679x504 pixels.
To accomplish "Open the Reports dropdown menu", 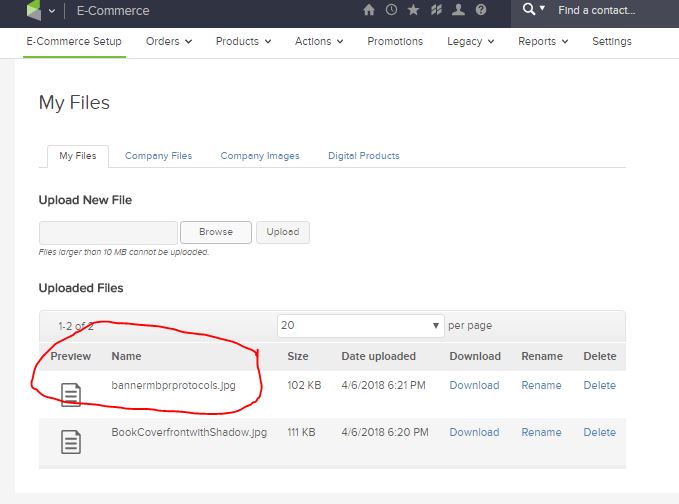I will (543, 41).
